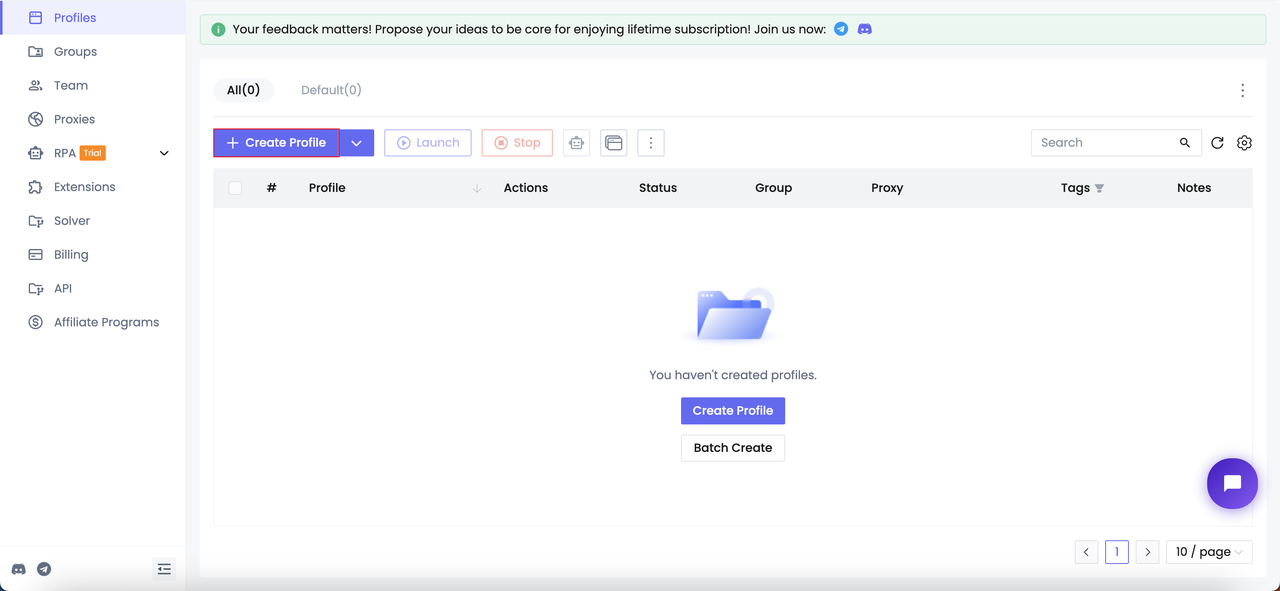1280x591 pixels.
Task: Sort by Profile column arrow
Action: [477, 188]
